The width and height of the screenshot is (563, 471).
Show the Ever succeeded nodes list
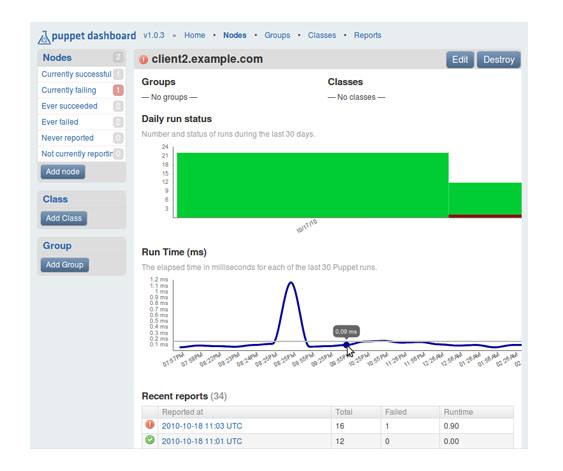pos(70,106)
